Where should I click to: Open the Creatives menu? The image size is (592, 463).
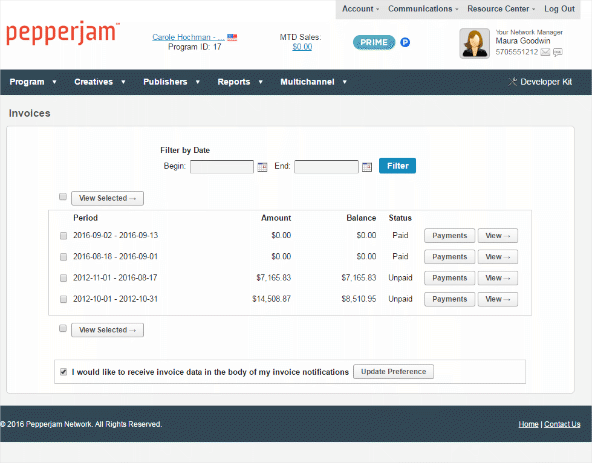click(100, 82)
